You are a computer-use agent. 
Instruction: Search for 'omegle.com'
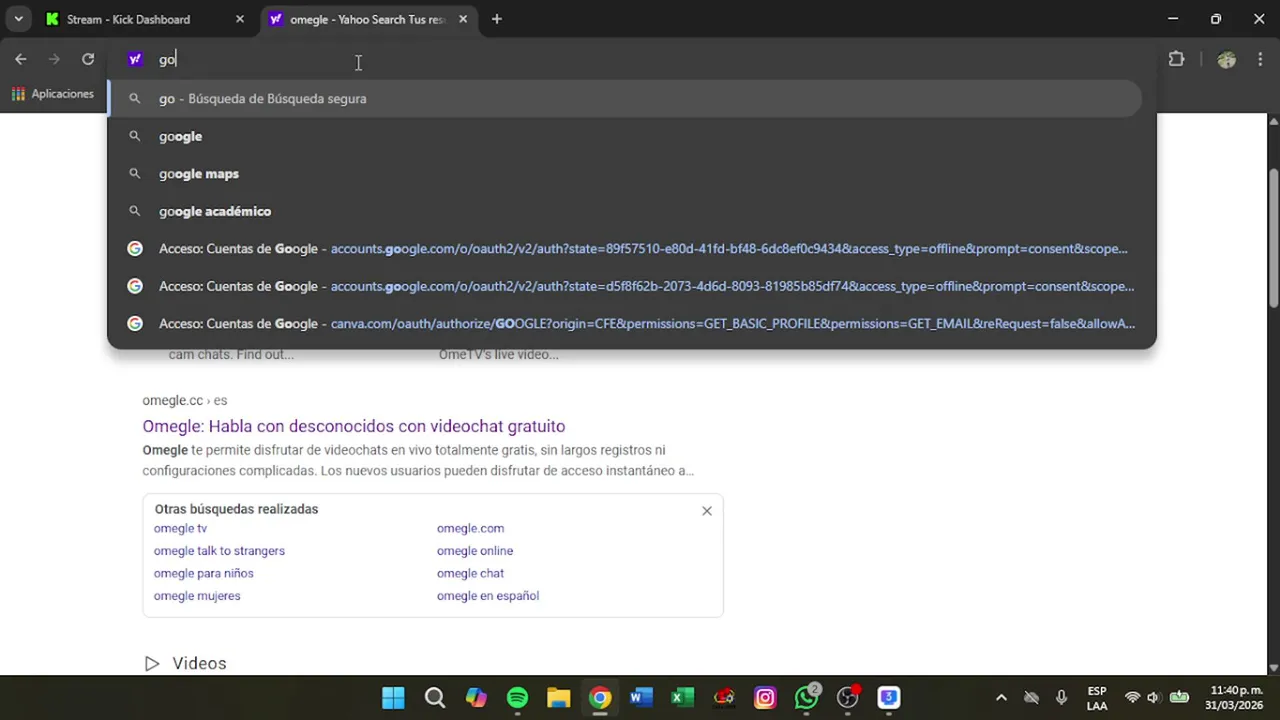470,528
